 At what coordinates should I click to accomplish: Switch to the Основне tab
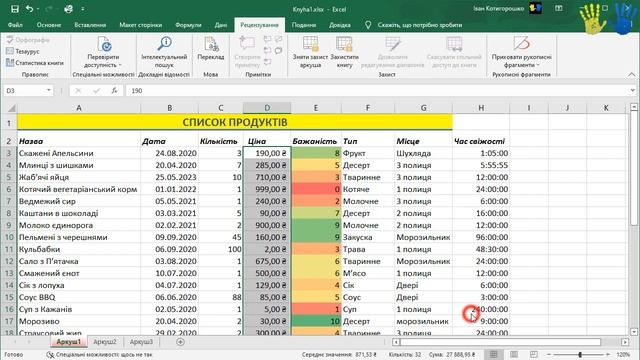pyautogui.click(x=49, y=25)
